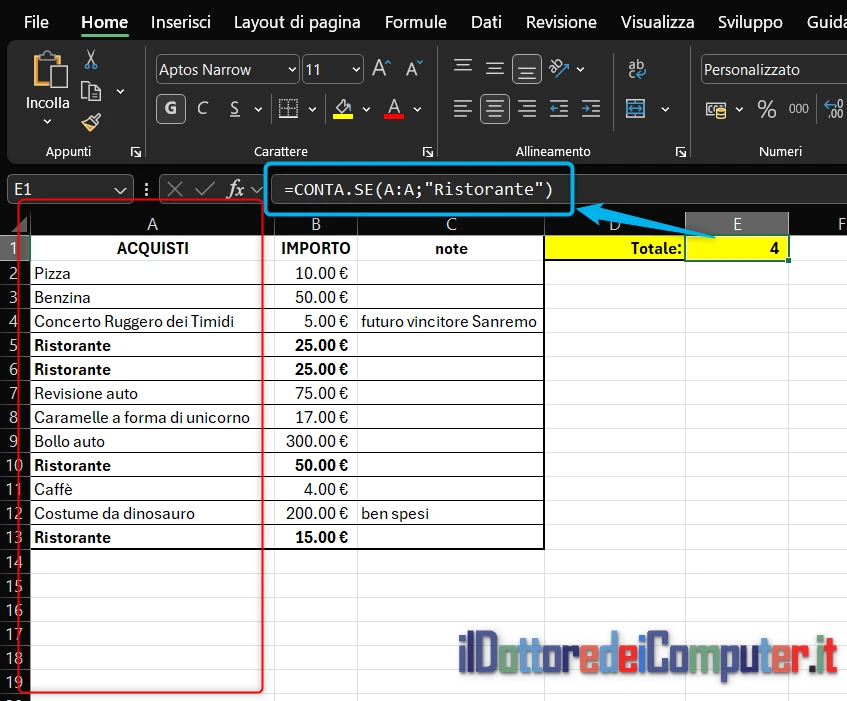Open the font size 11 dropdown
This screenshot has height=701, width=847.
coord(356,69)
